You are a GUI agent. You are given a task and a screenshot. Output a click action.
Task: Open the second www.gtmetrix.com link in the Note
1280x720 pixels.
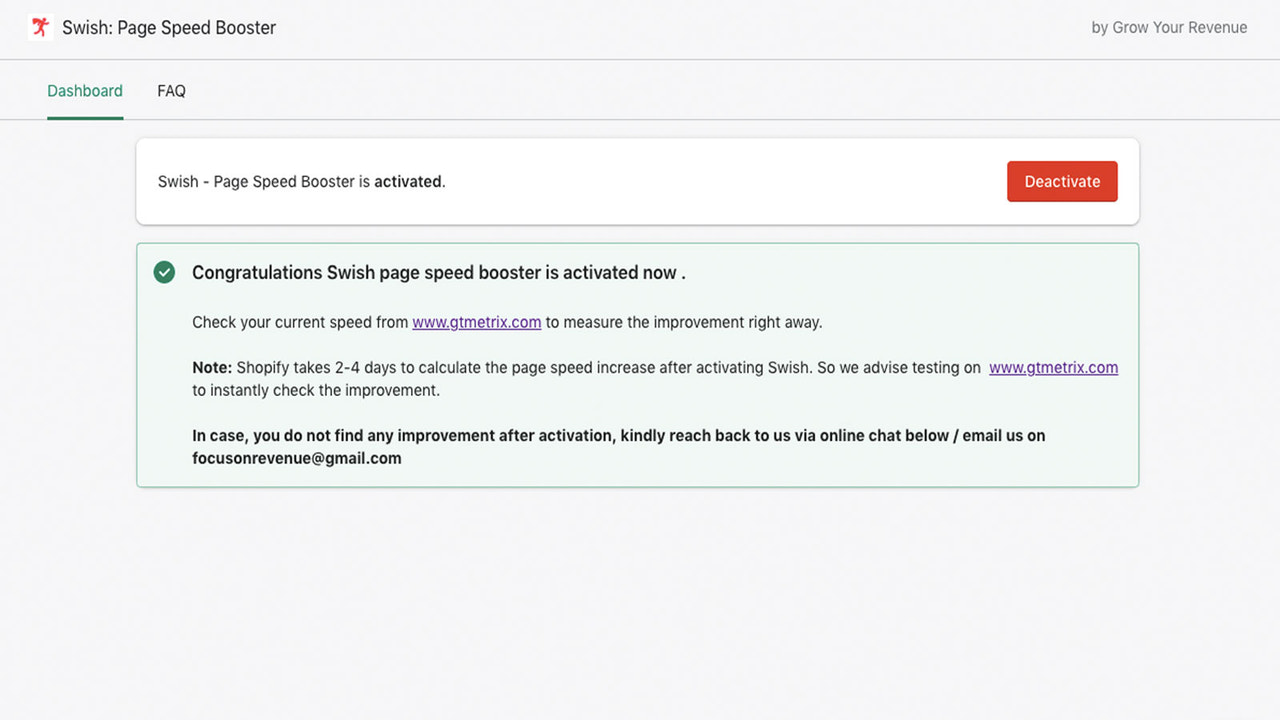(1053, 367)
